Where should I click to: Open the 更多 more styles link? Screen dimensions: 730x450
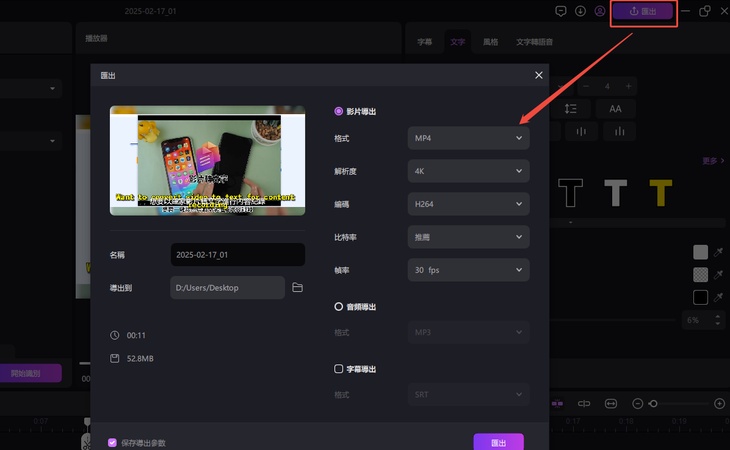[713, 161]
